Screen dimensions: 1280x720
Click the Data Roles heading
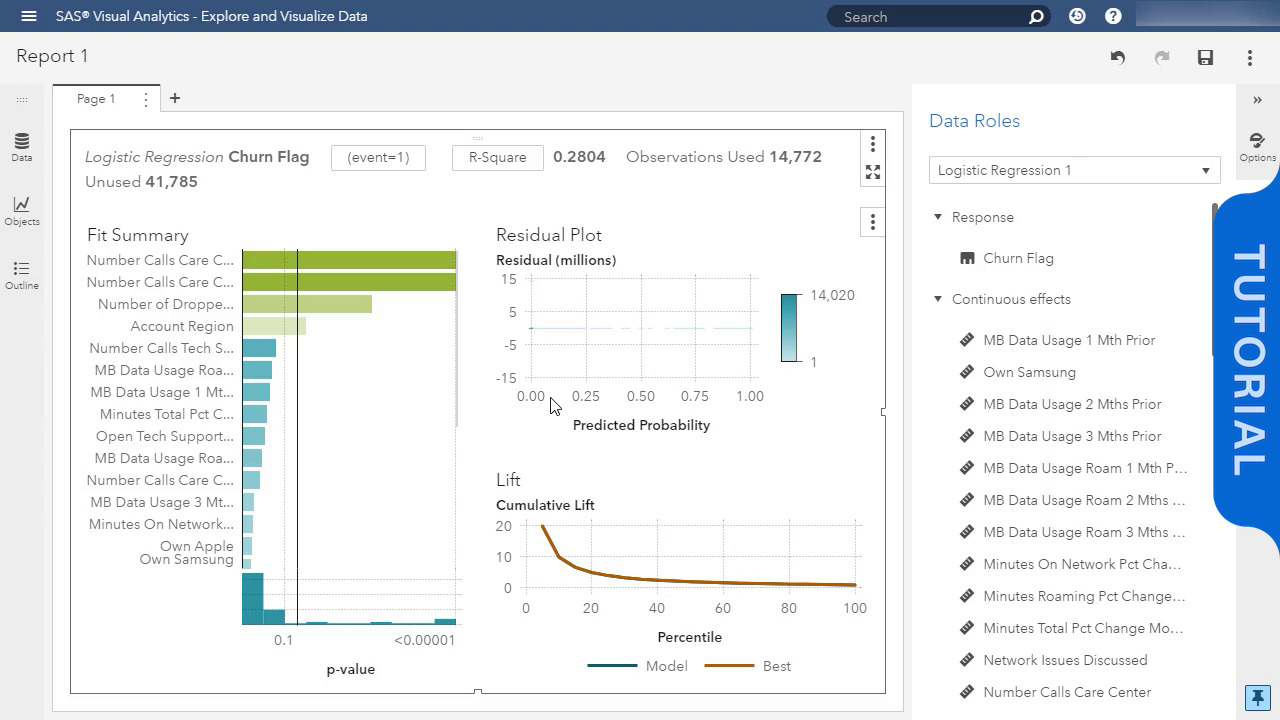click(974, 121)
